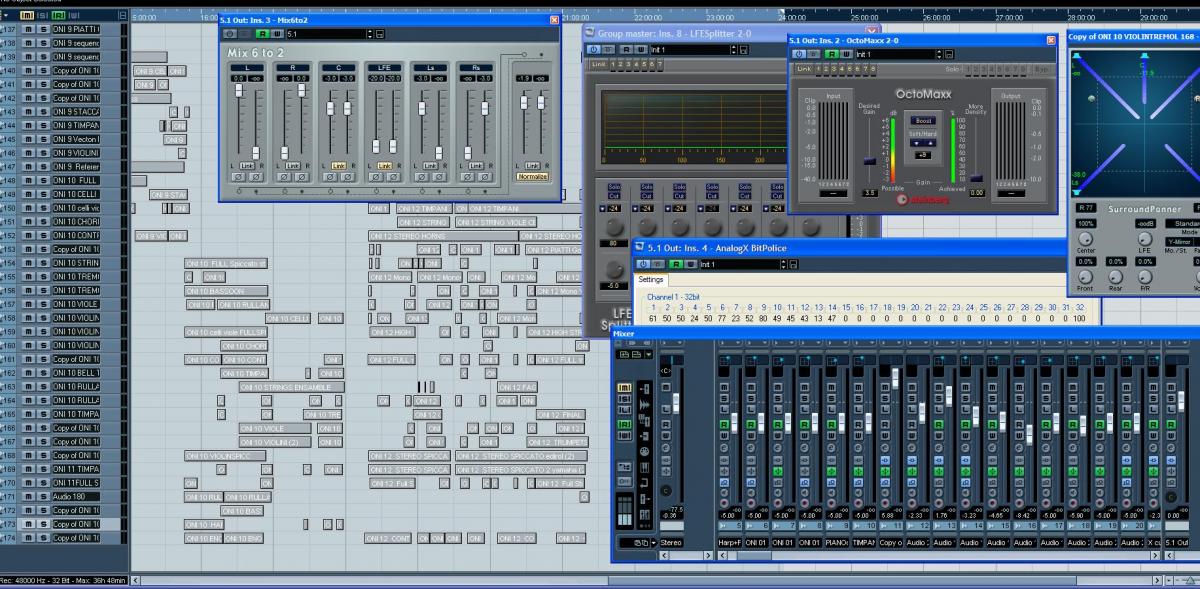Select ONI 10 STRINGS ENSAMBLE clip

[x=292, y=386]
